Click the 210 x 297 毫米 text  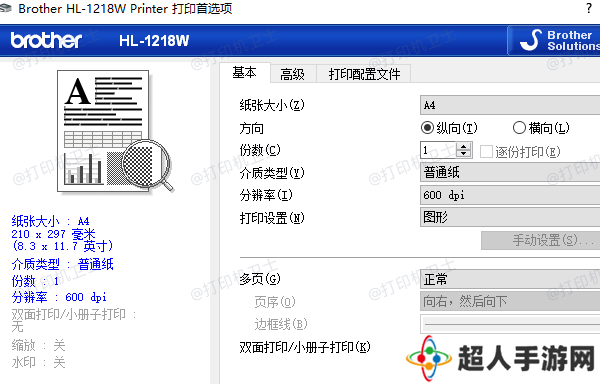point(53,234)
